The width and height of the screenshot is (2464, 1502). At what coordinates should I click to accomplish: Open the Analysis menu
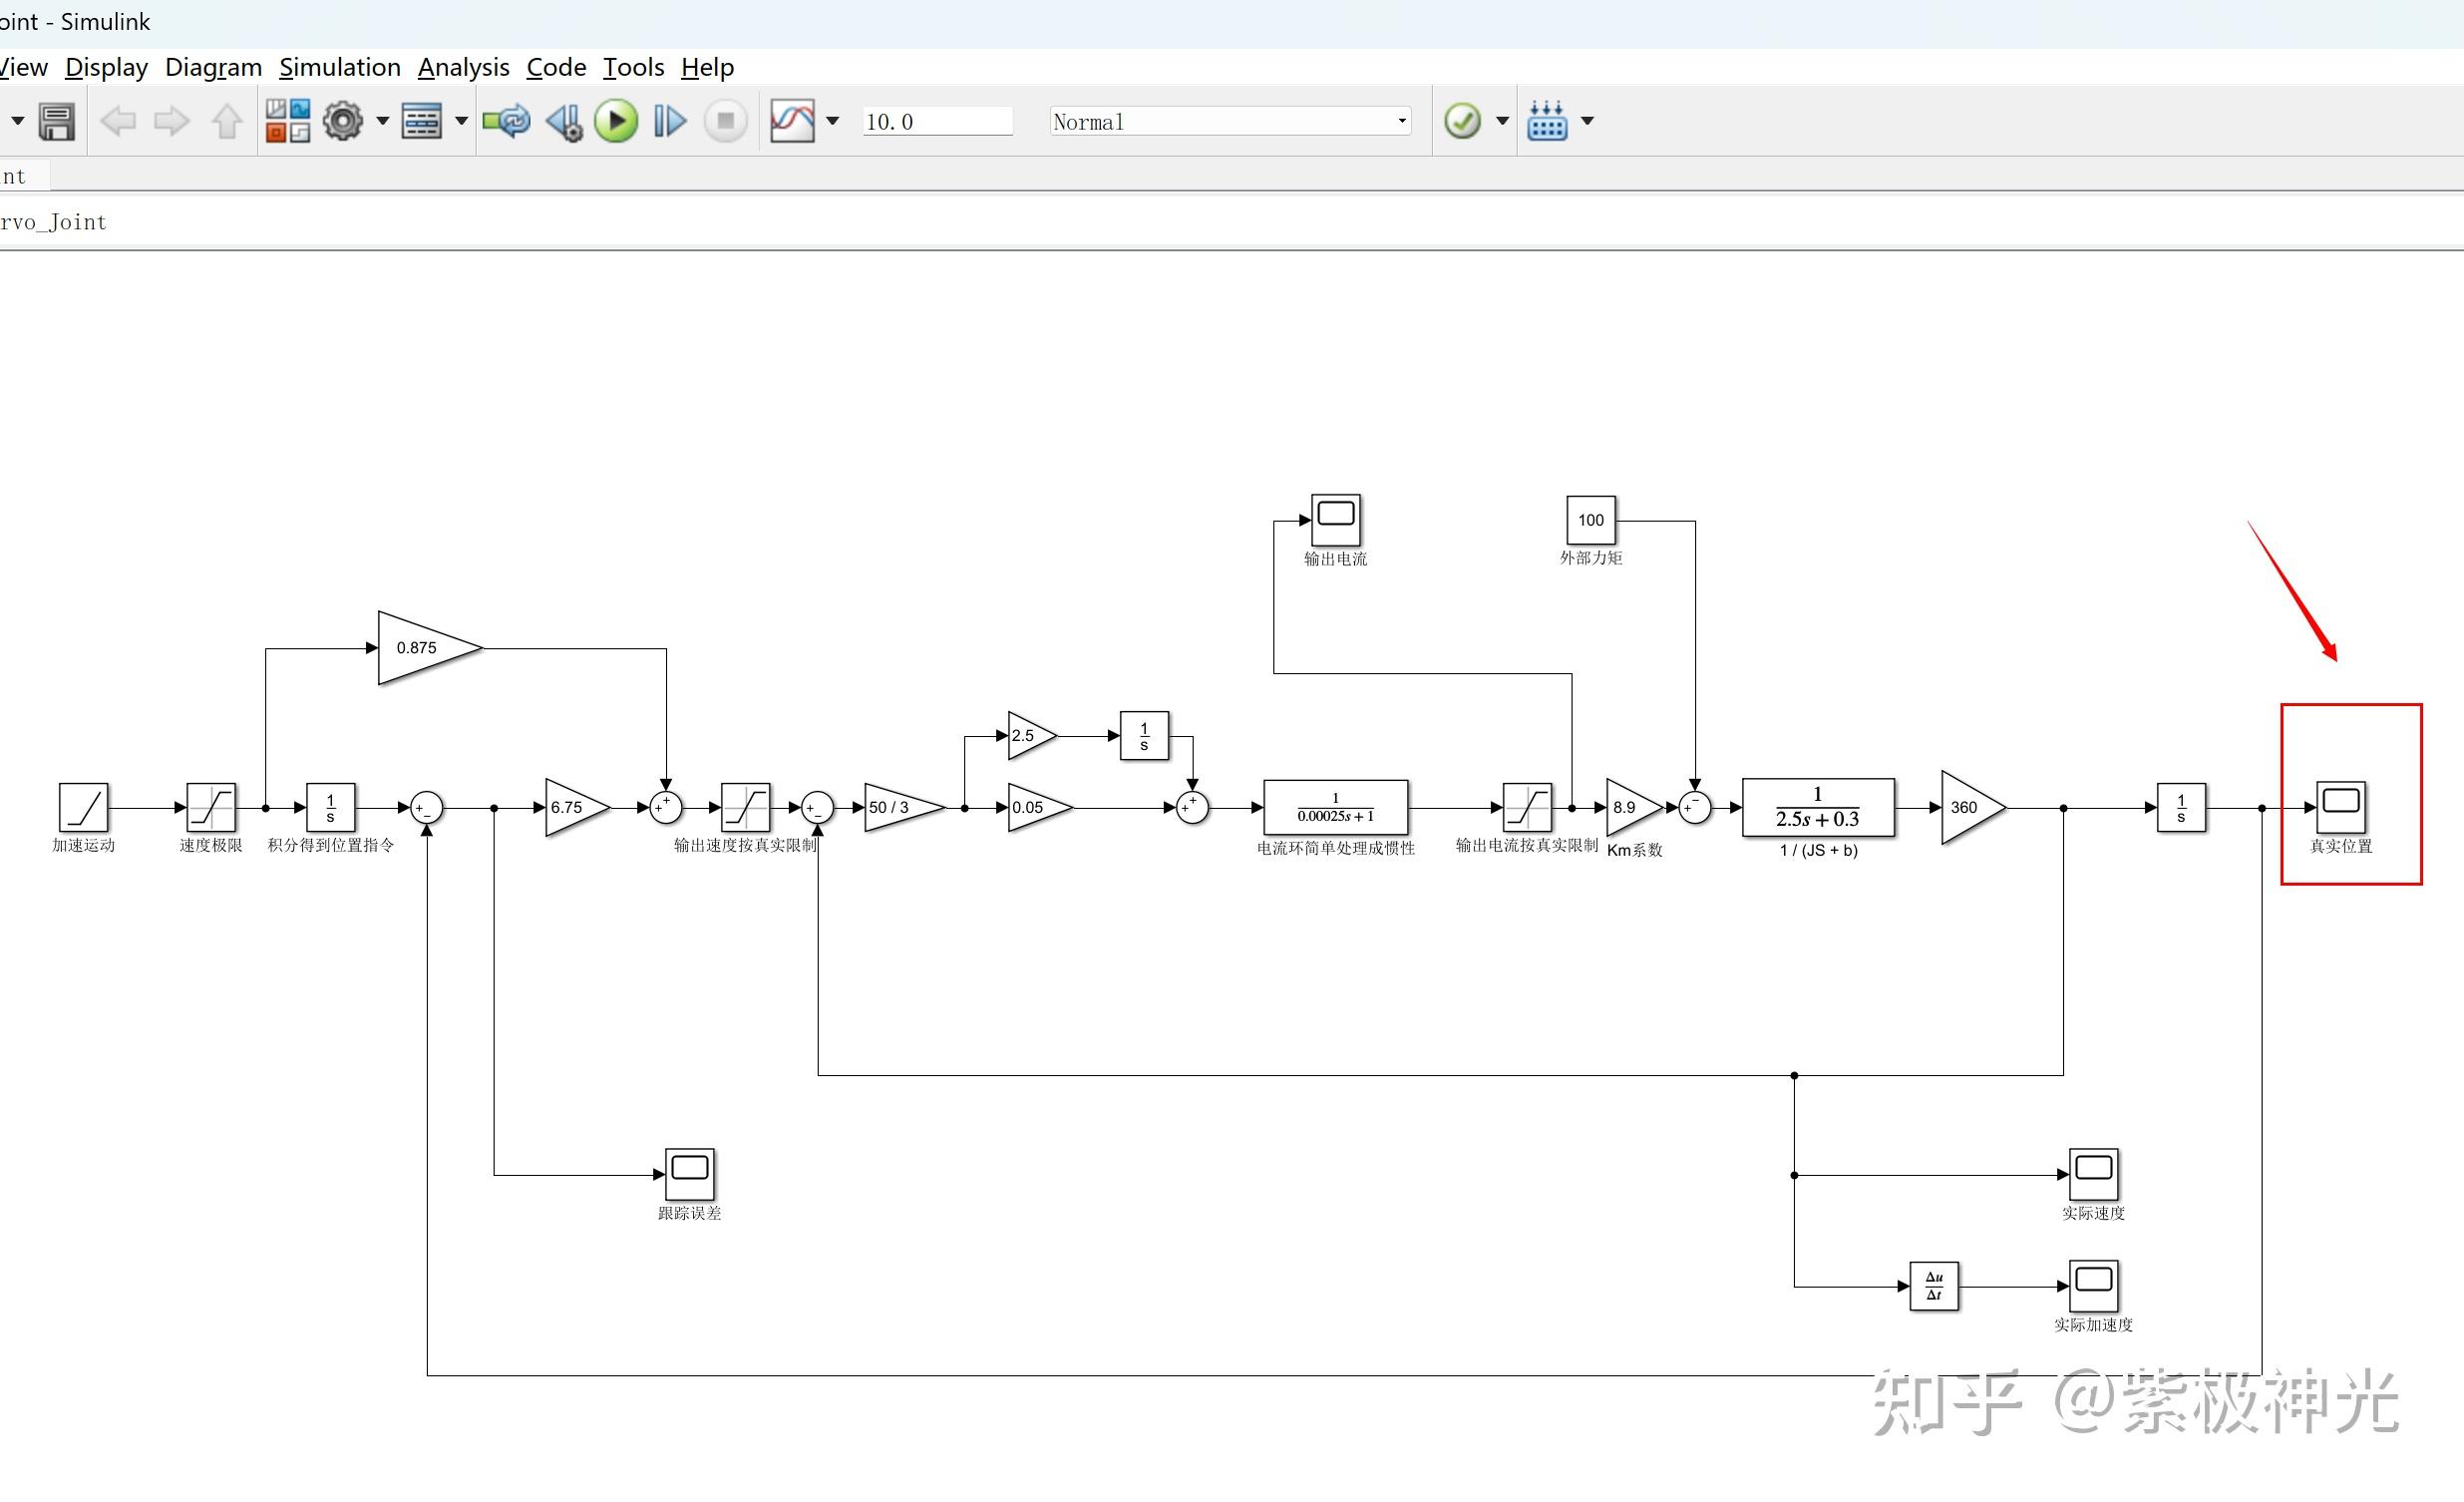coord(463,67)
